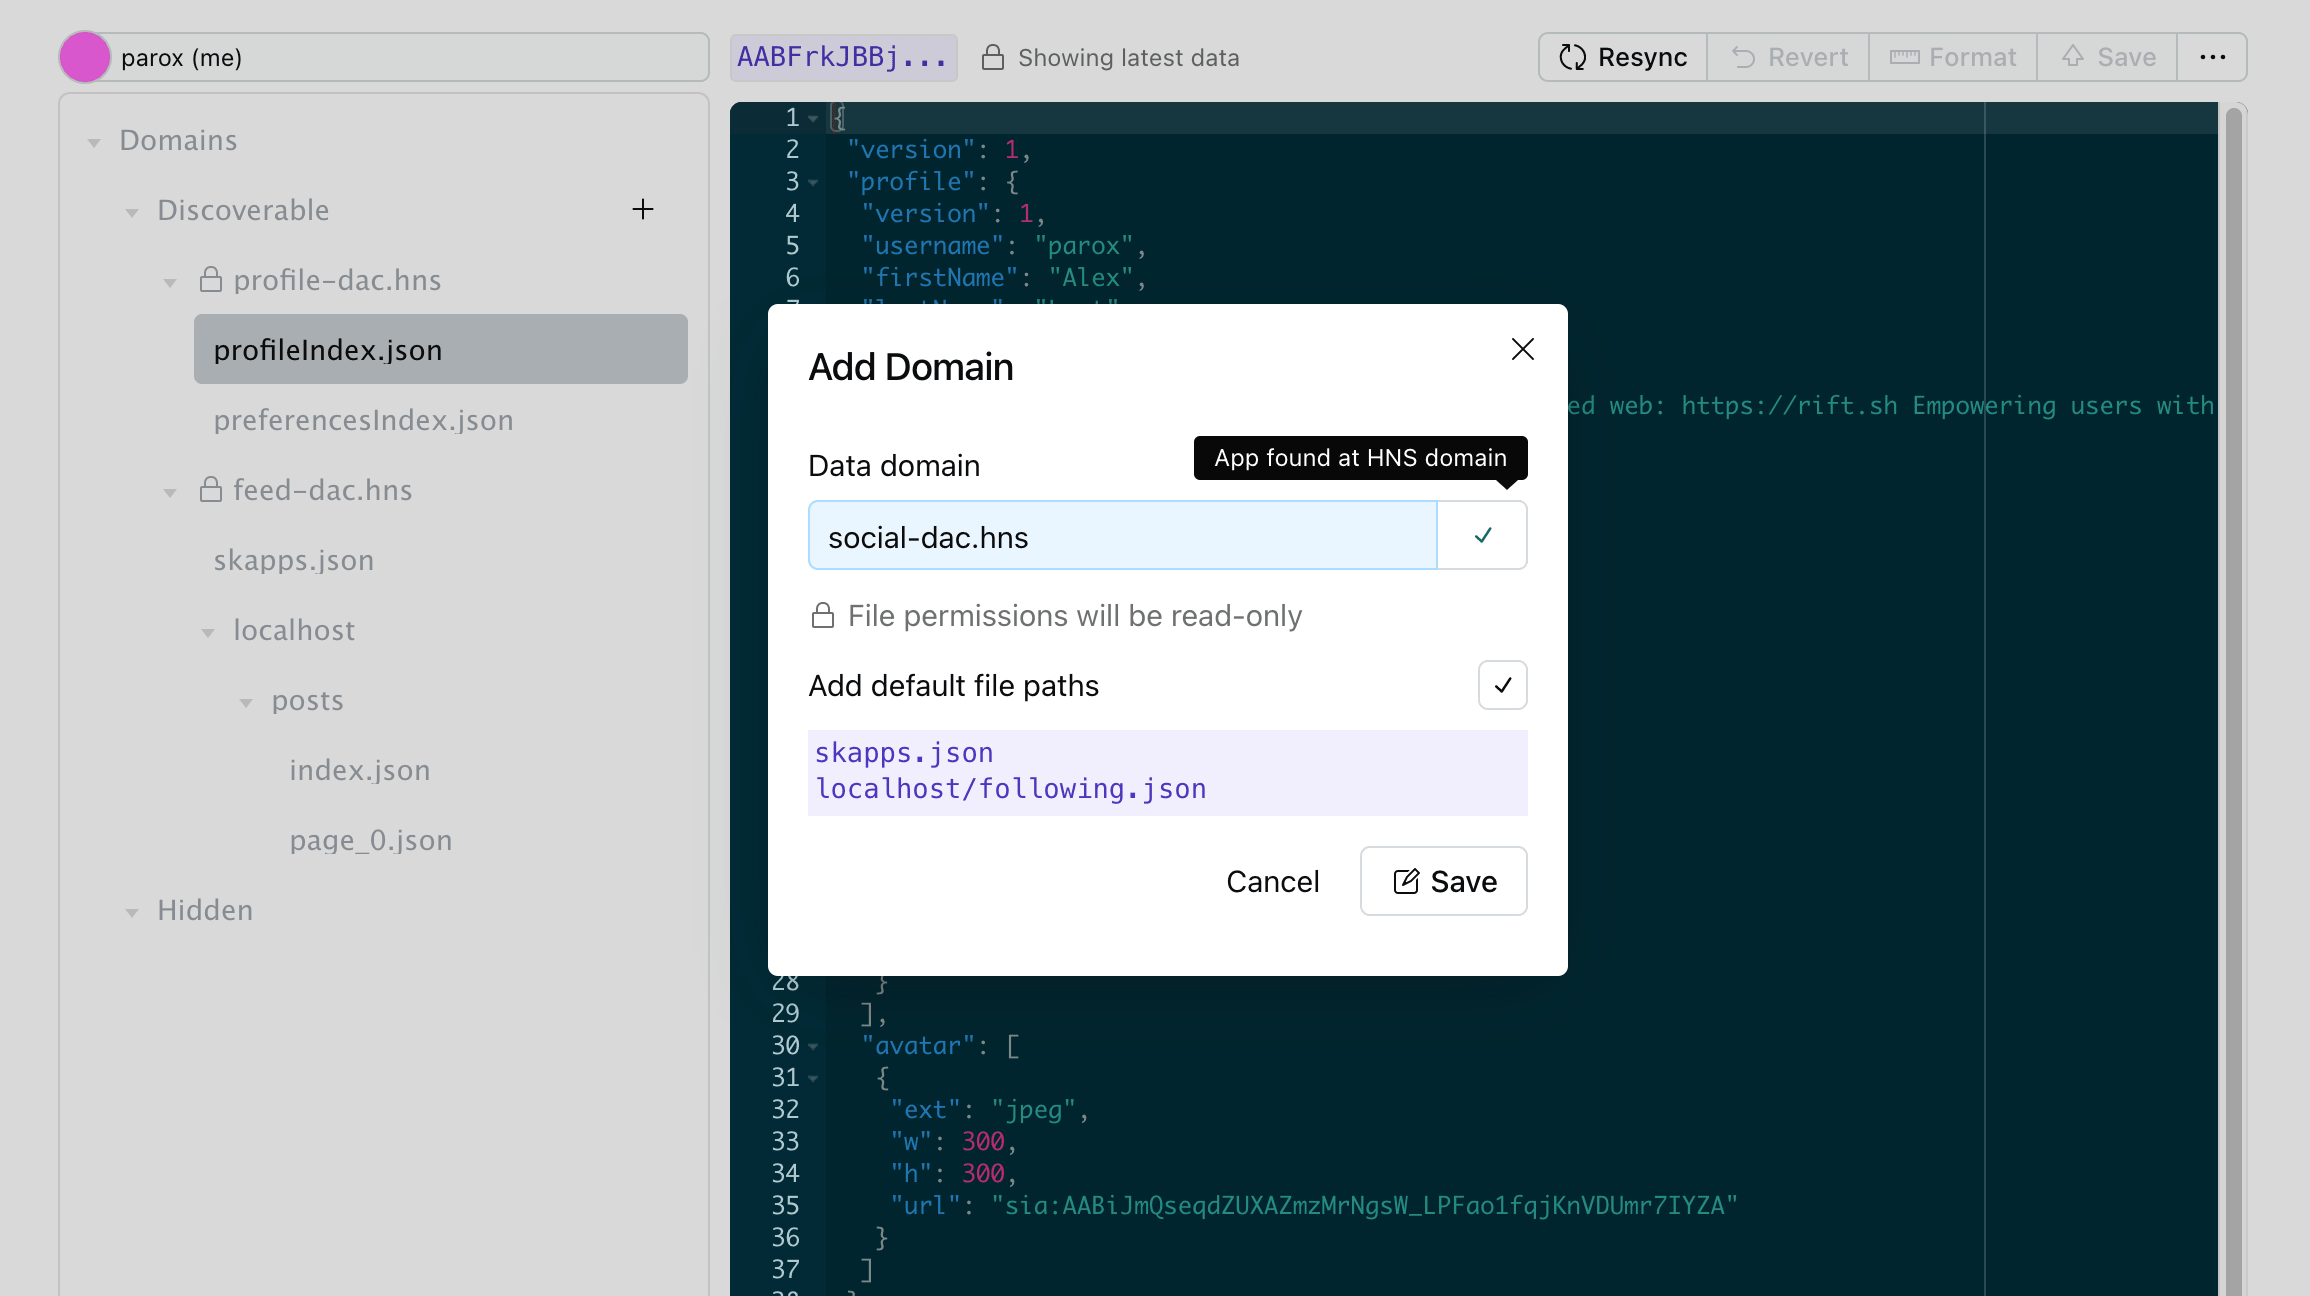Click the lock icon next to profile-dac.hns
Viewport: 2310px width, 1296px height.
(x=210, y=280)
